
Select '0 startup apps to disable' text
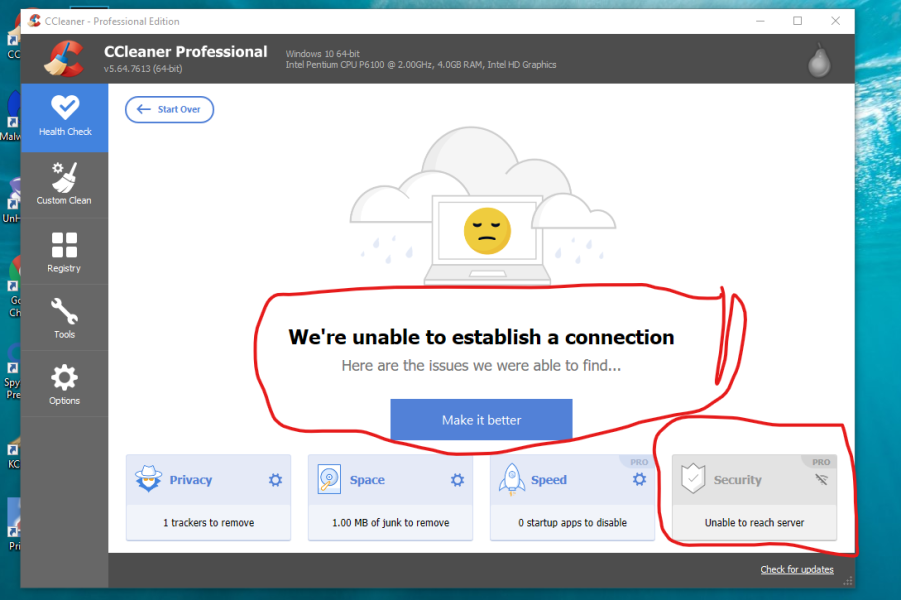[572, 522]
